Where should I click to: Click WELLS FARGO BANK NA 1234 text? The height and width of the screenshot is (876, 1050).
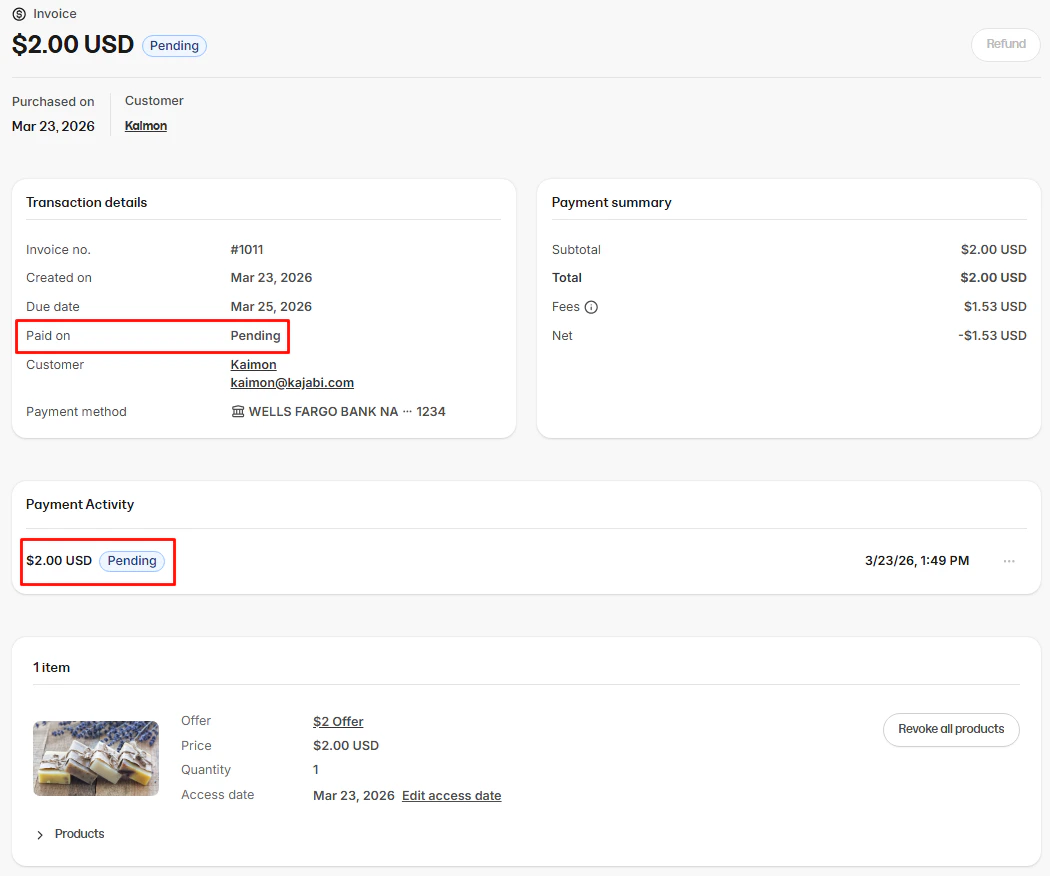coord(347,411)
